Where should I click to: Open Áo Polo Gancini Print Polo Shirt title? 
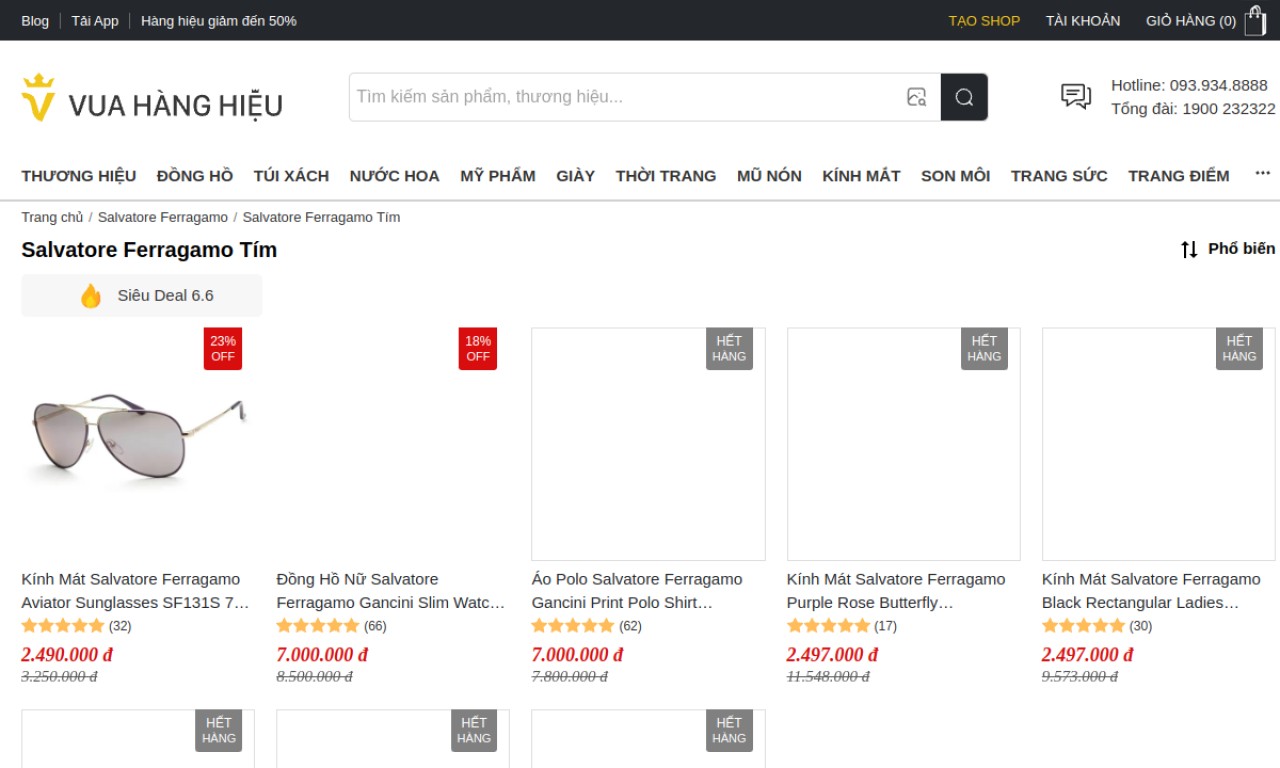tap(637, 591)
